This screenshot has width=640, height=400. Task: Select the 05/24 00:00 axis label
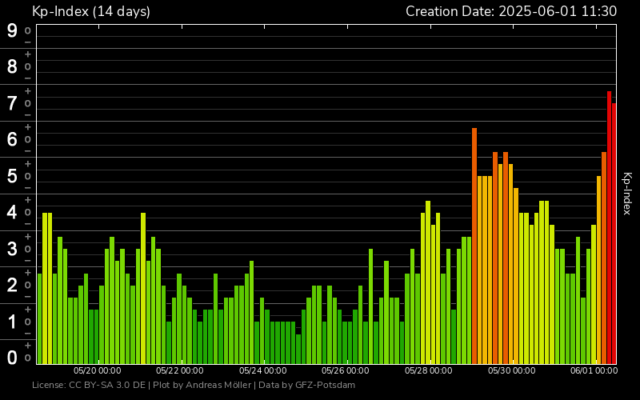pos(263,370)
